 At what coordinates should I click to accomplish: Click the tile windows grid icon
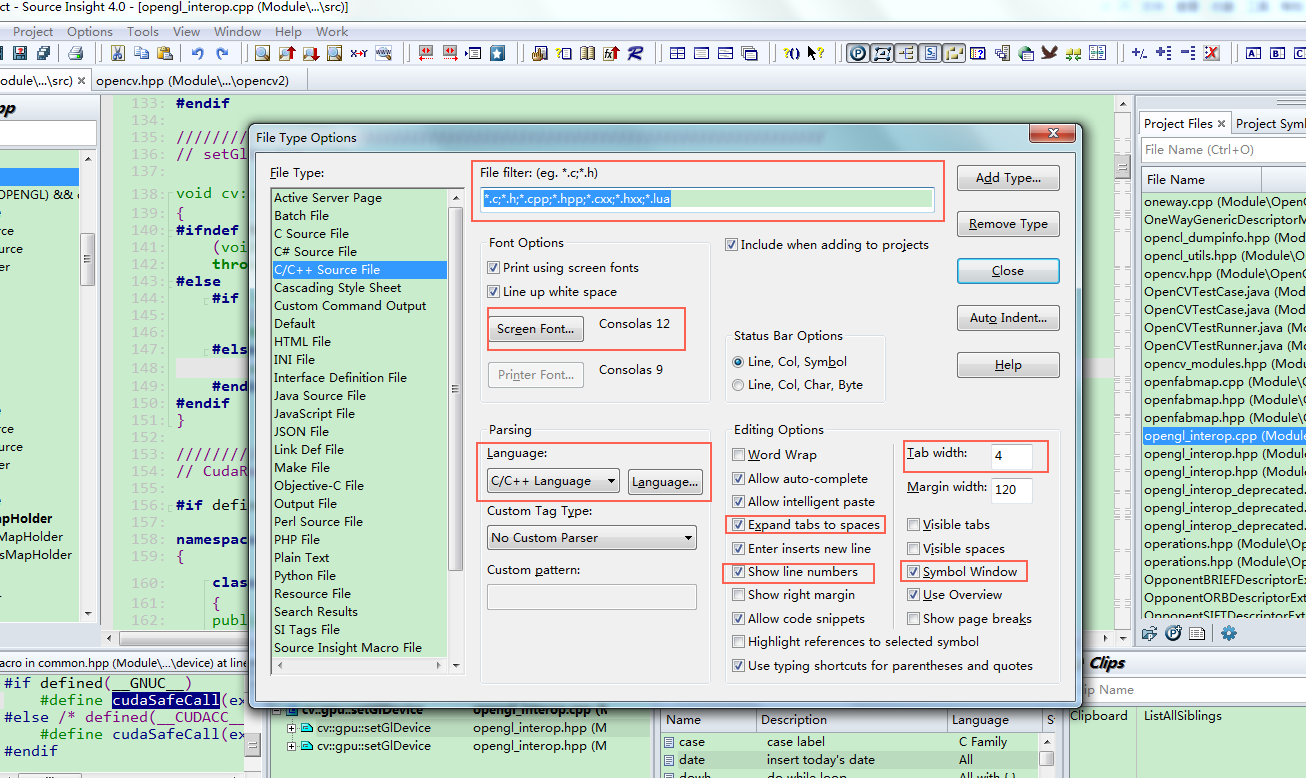pyautogui.click(x=677, y=53)
